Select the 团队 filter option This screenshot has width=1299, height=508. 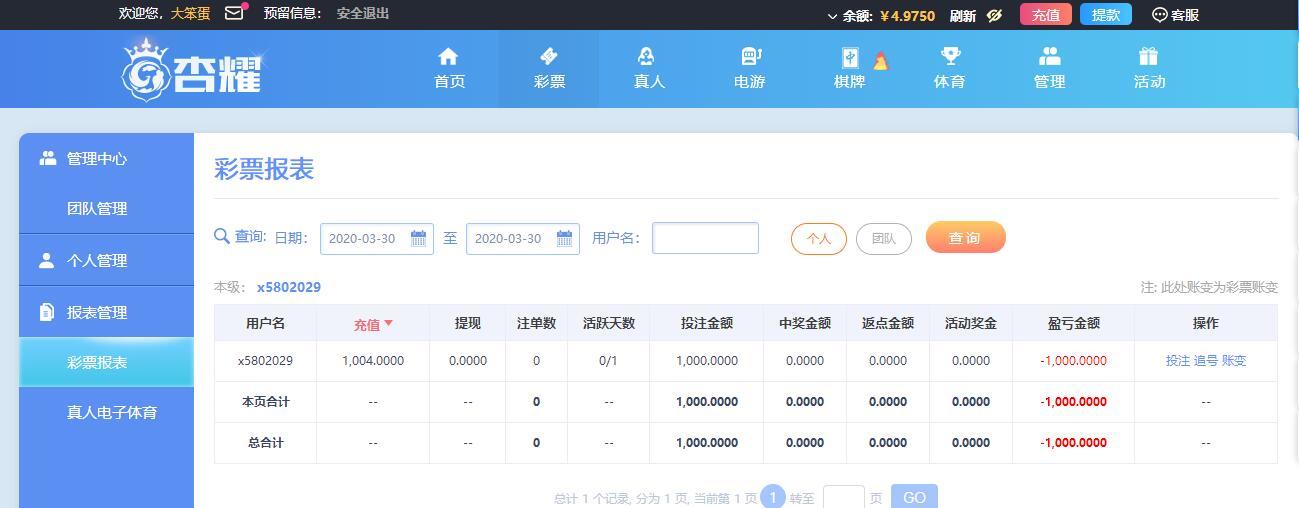pos(883,239)
